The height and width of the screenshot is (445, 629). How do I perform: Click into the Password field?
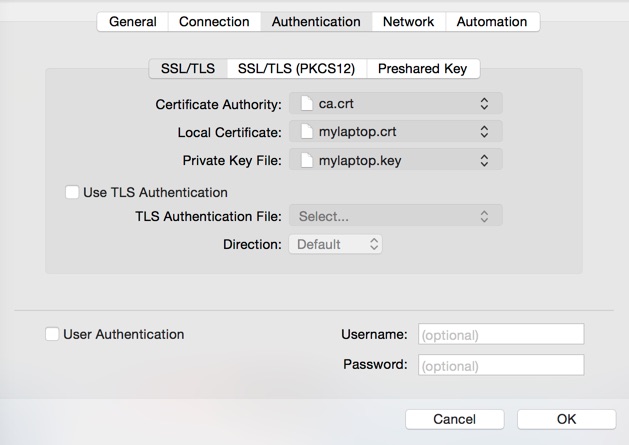501,365
